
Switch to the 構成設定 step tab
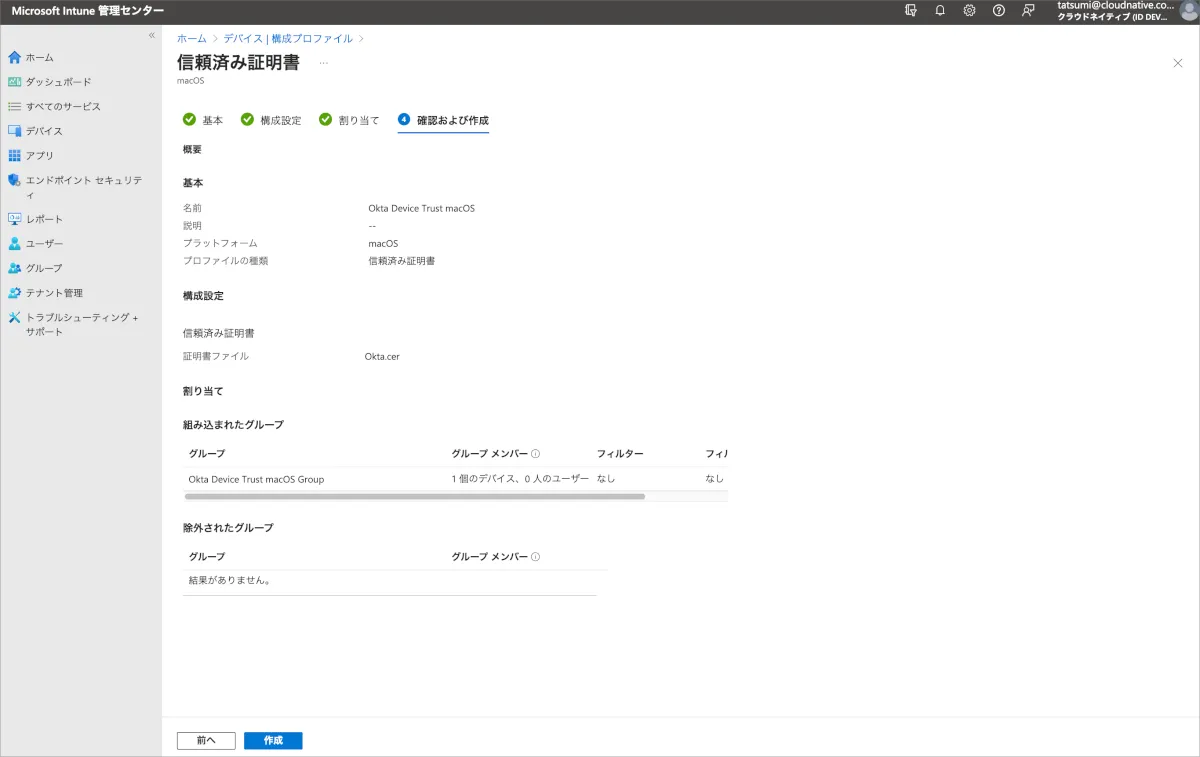(x=271, y=120)
